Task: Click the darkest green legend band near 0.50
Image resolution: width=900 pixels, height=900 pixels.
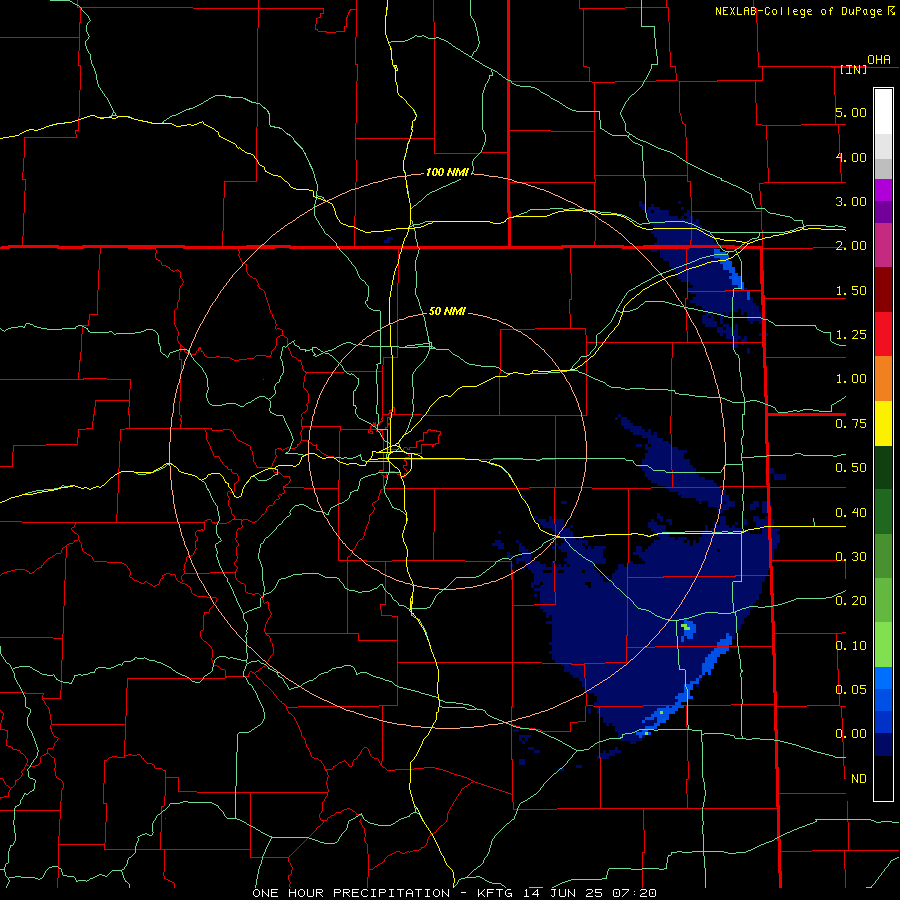Action: pos(883,467)
